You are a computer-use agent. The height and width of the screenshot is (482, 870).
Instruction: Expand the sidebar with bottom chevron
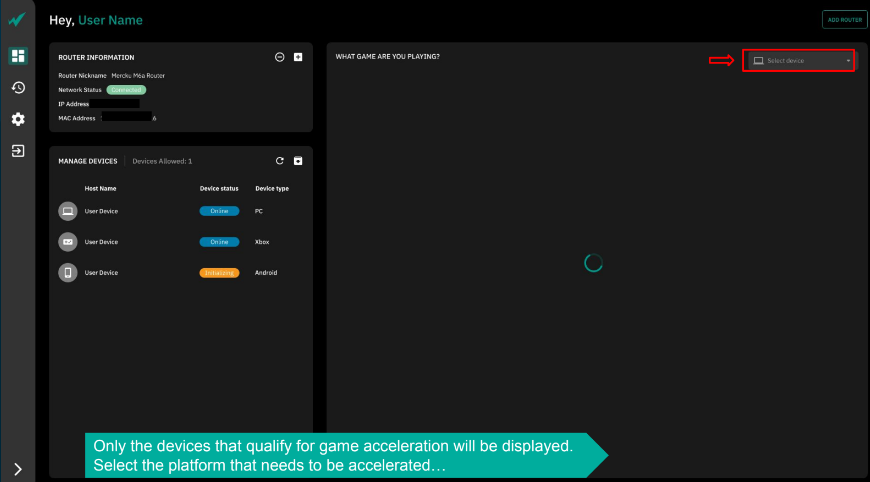tap(17, 468)
